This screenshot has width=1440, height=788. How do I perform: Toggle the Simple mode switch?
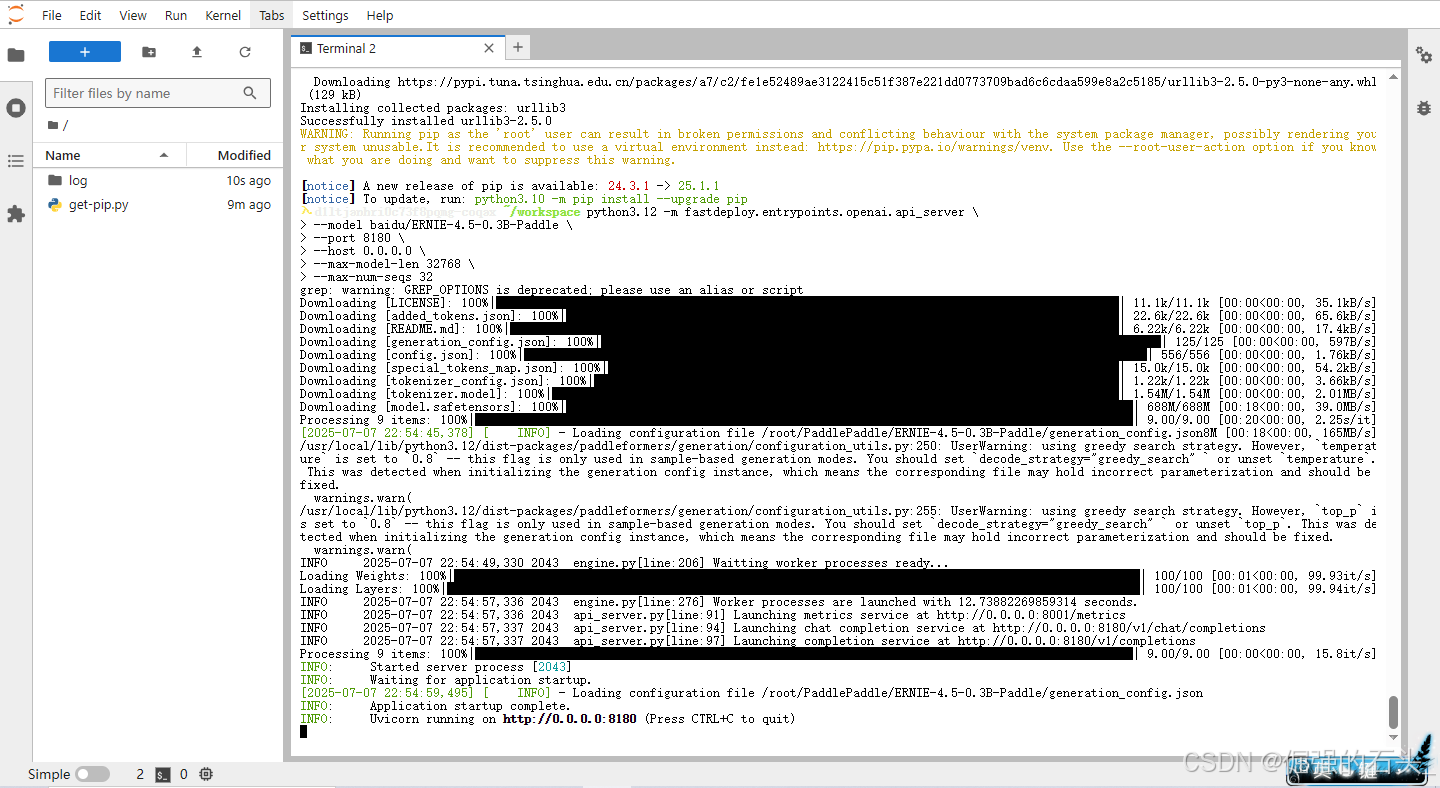[x=92, y=774]
